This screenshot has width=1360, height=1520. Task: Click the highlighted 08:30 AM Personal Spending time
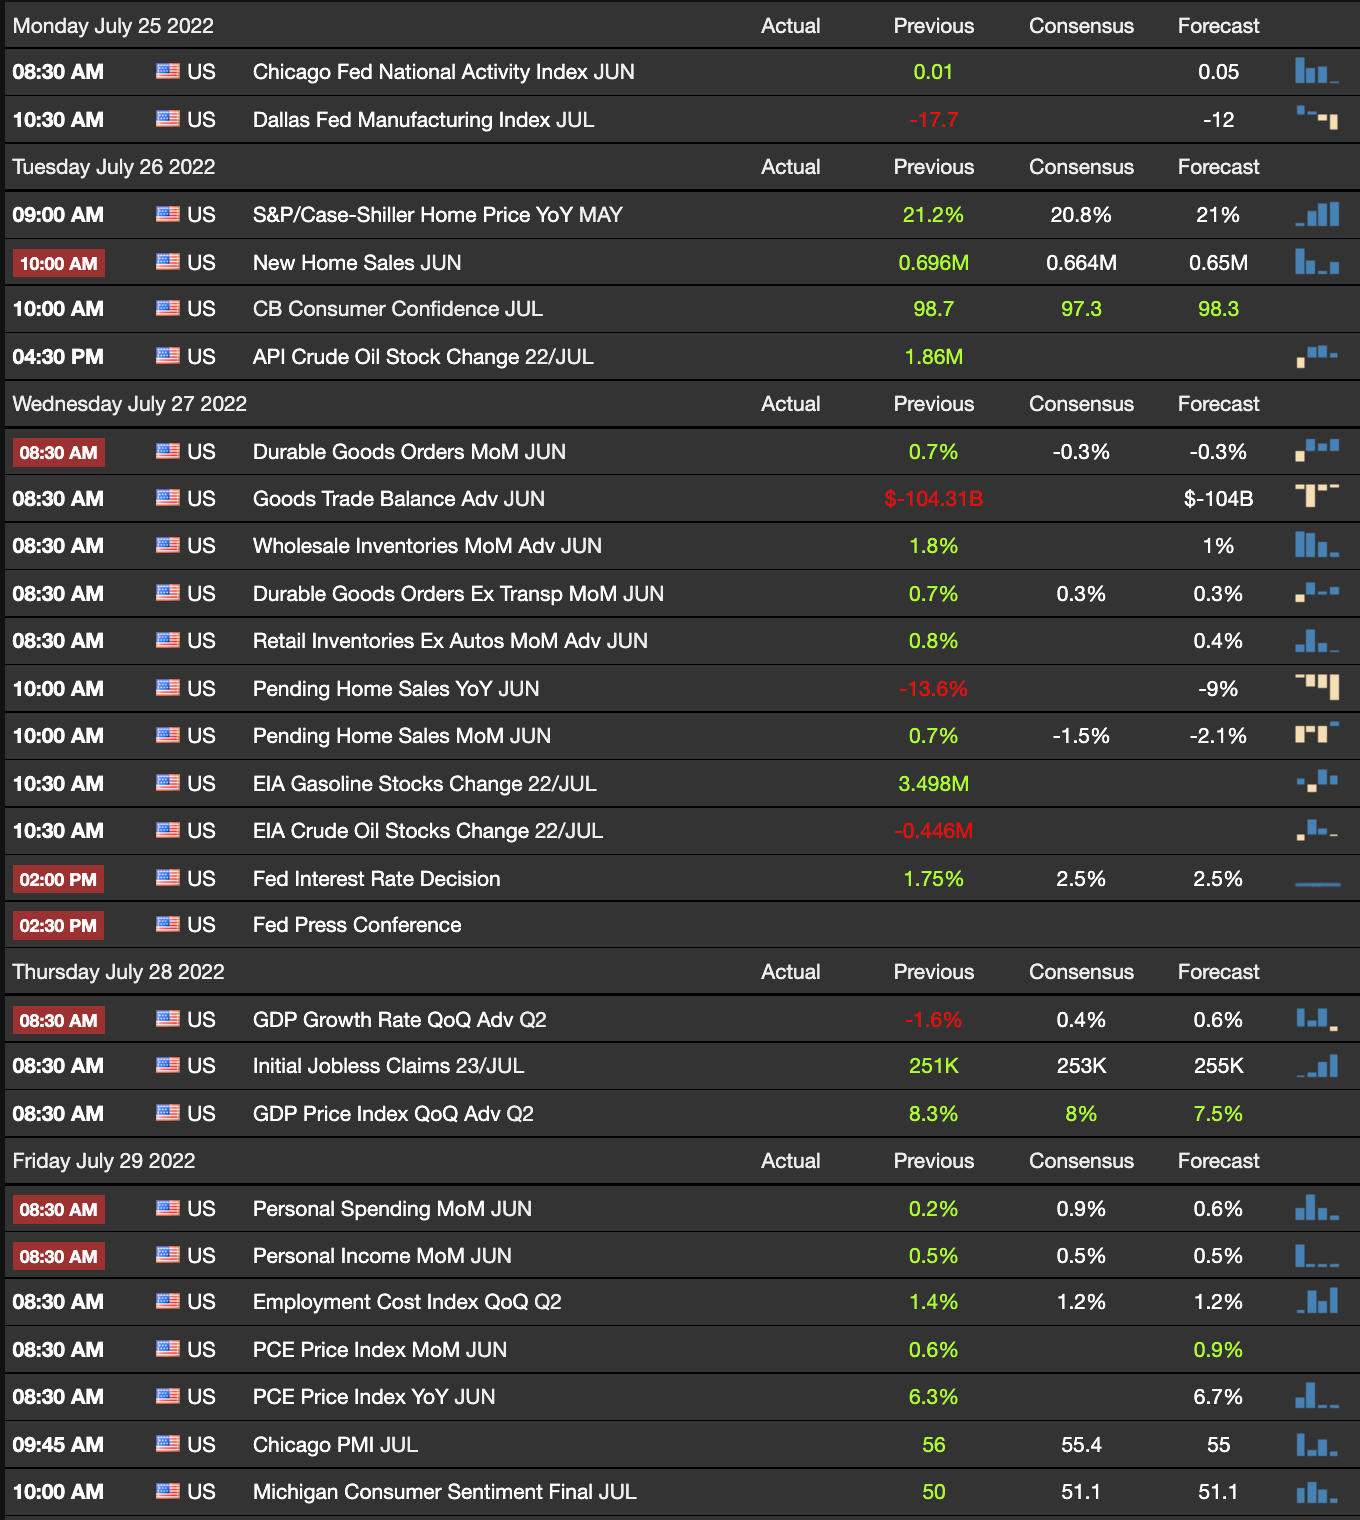tap(59, 1210)
